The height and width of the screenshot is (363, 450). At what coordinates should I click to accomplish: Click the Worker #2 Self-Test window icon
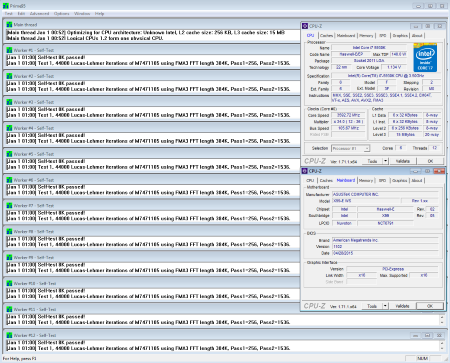point(9,76)
